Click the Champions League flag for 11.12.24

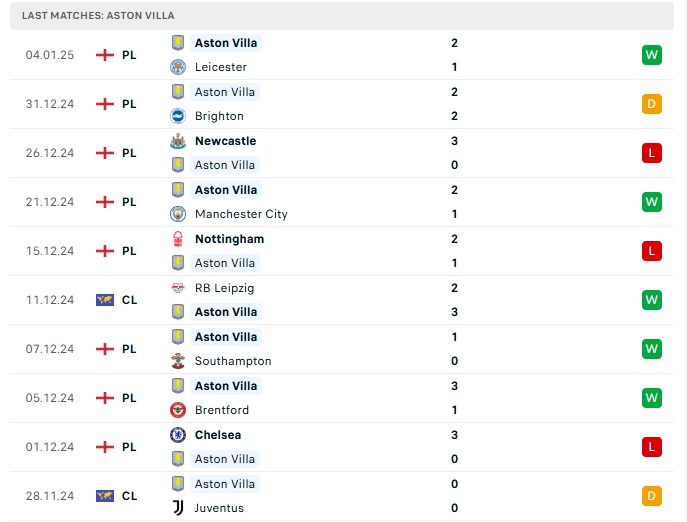105,300
